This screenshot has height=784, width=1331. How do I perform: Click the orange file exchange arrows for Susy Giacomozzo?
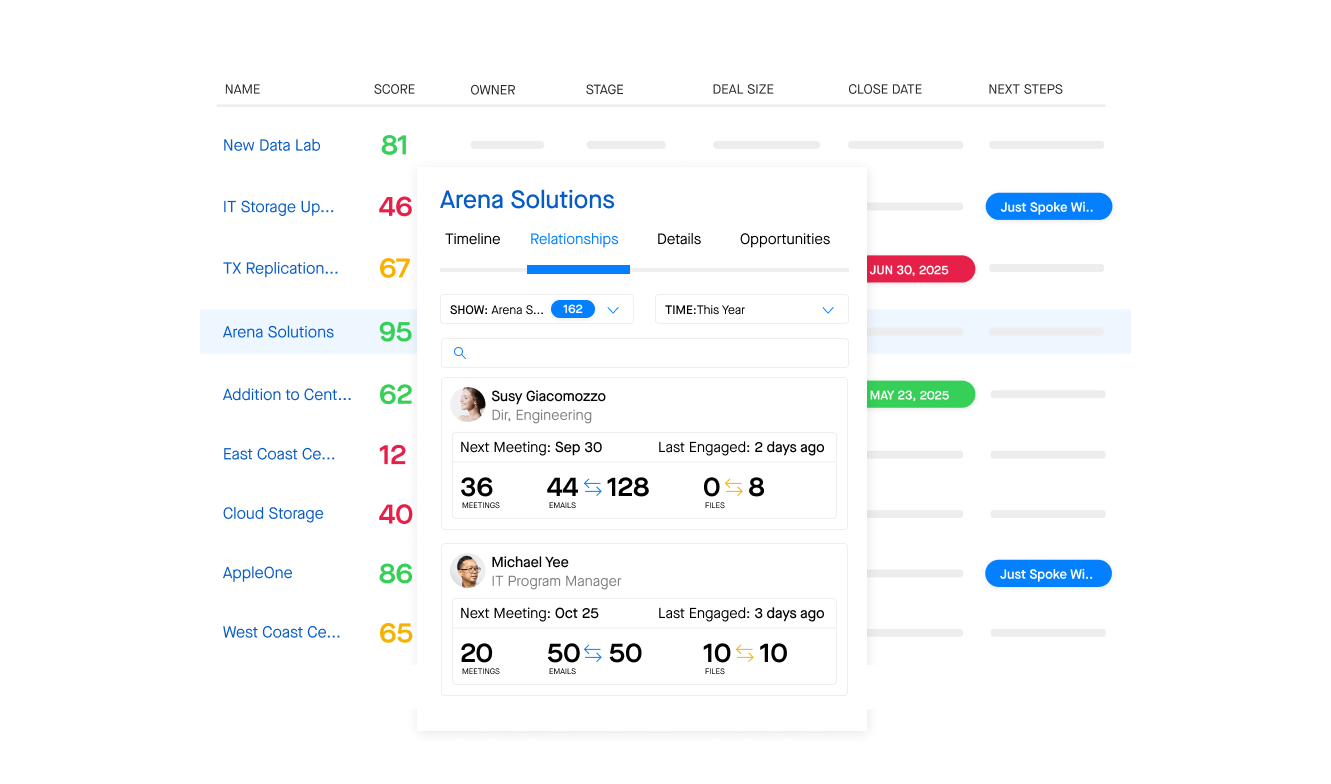tap(734, 487)
